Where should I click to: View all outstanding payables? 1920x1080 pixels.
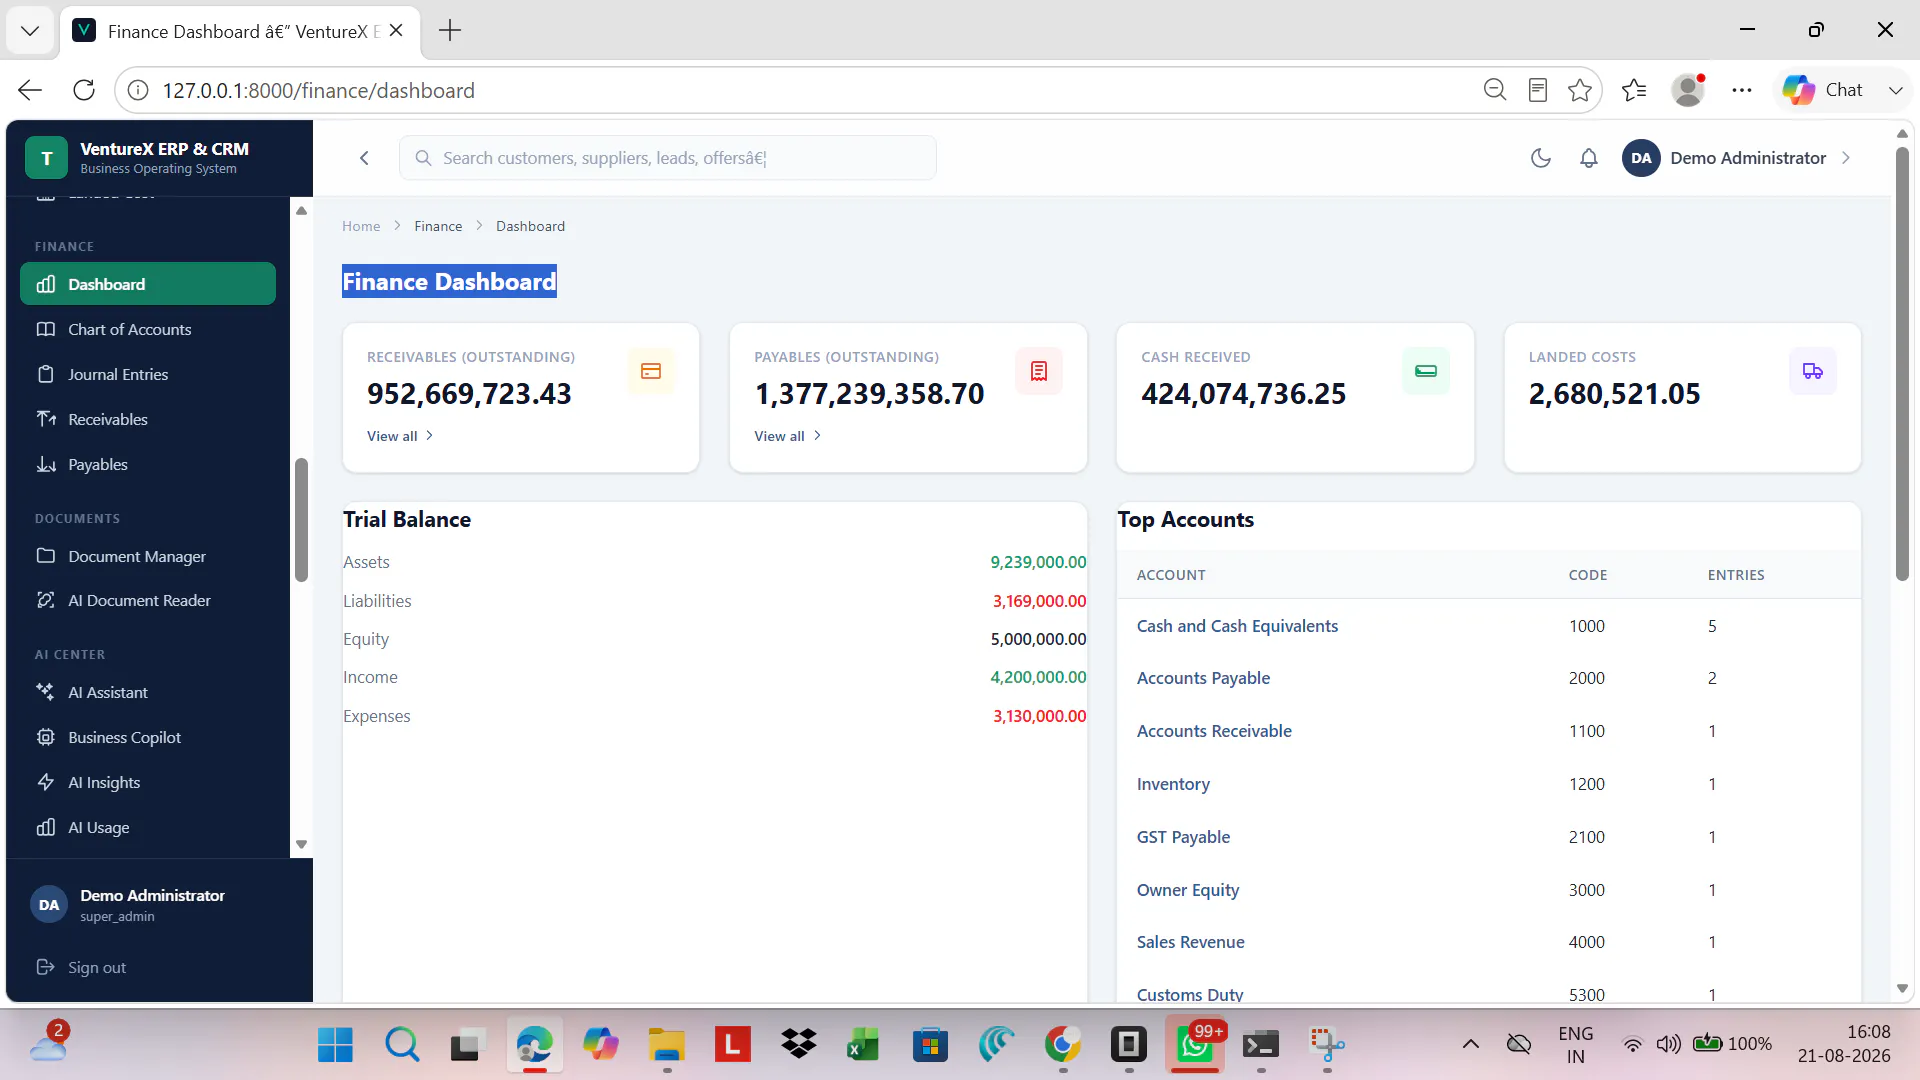(788, 436)
